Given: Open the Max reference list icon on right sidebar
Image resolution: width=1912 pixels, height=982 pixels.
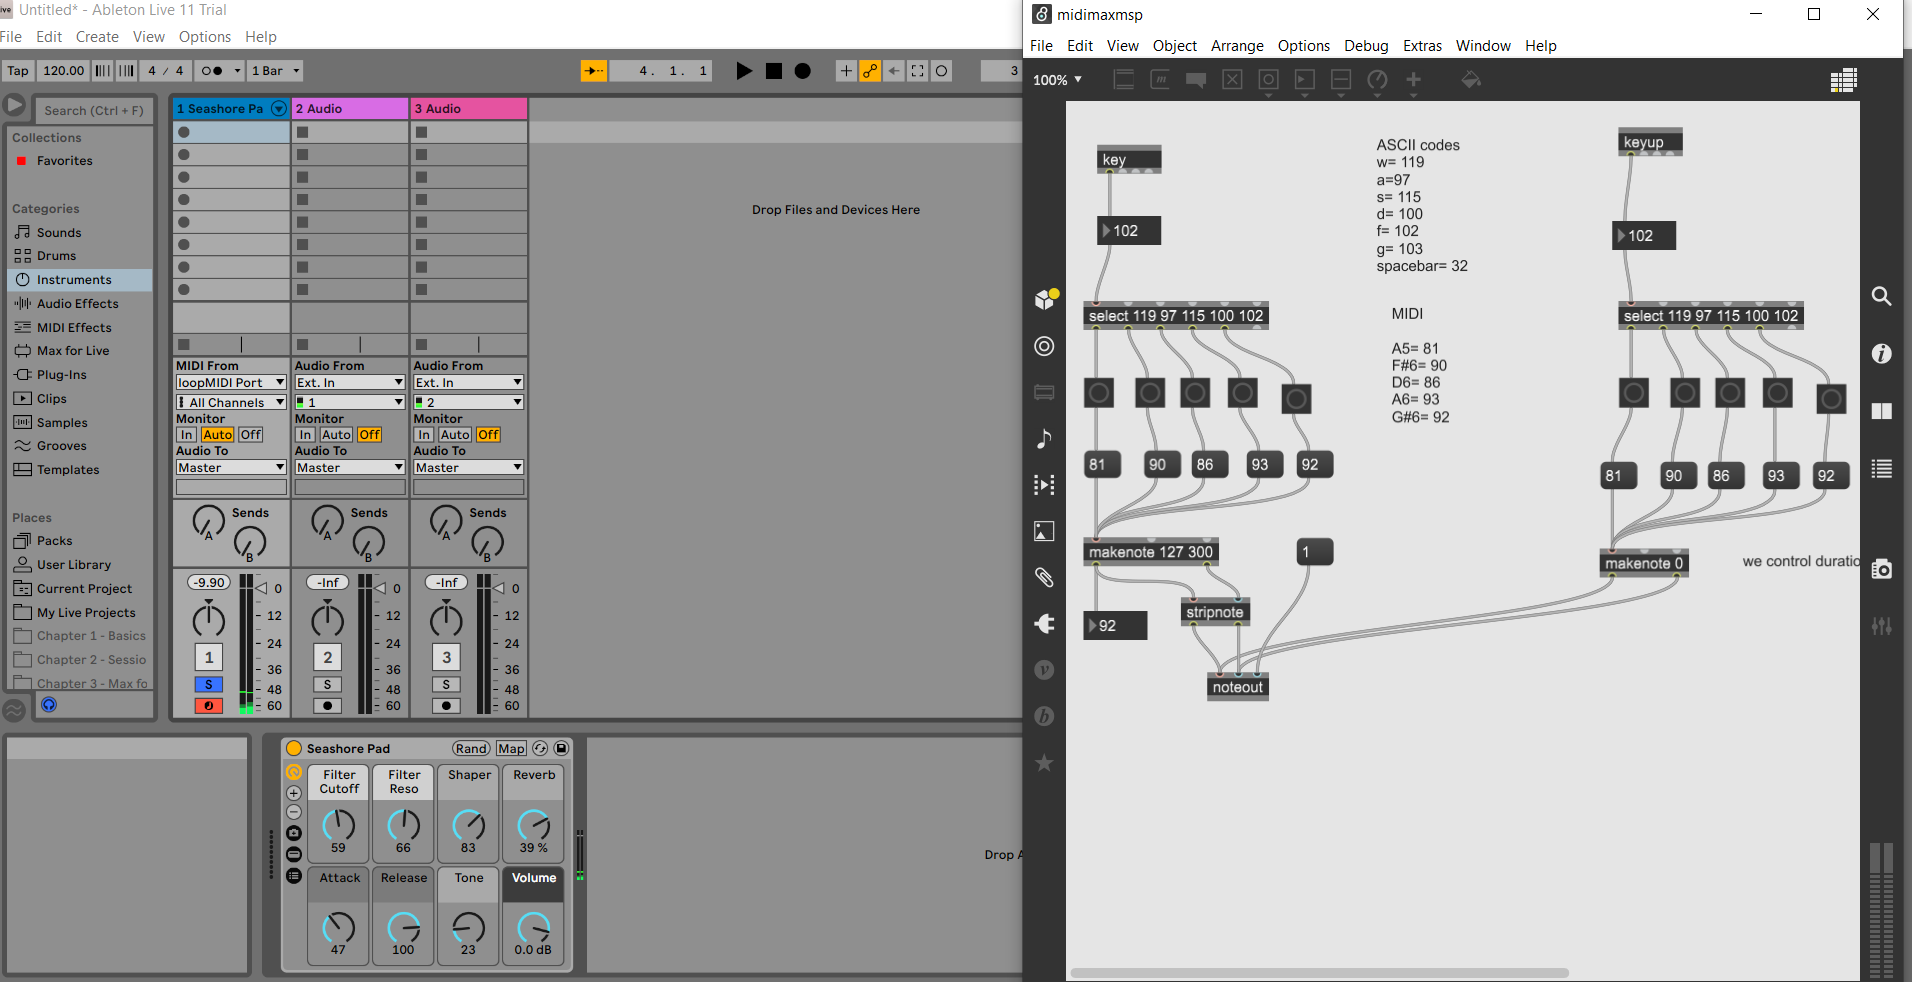Looking at the screenshot, I should click(x=1881, y=468).
